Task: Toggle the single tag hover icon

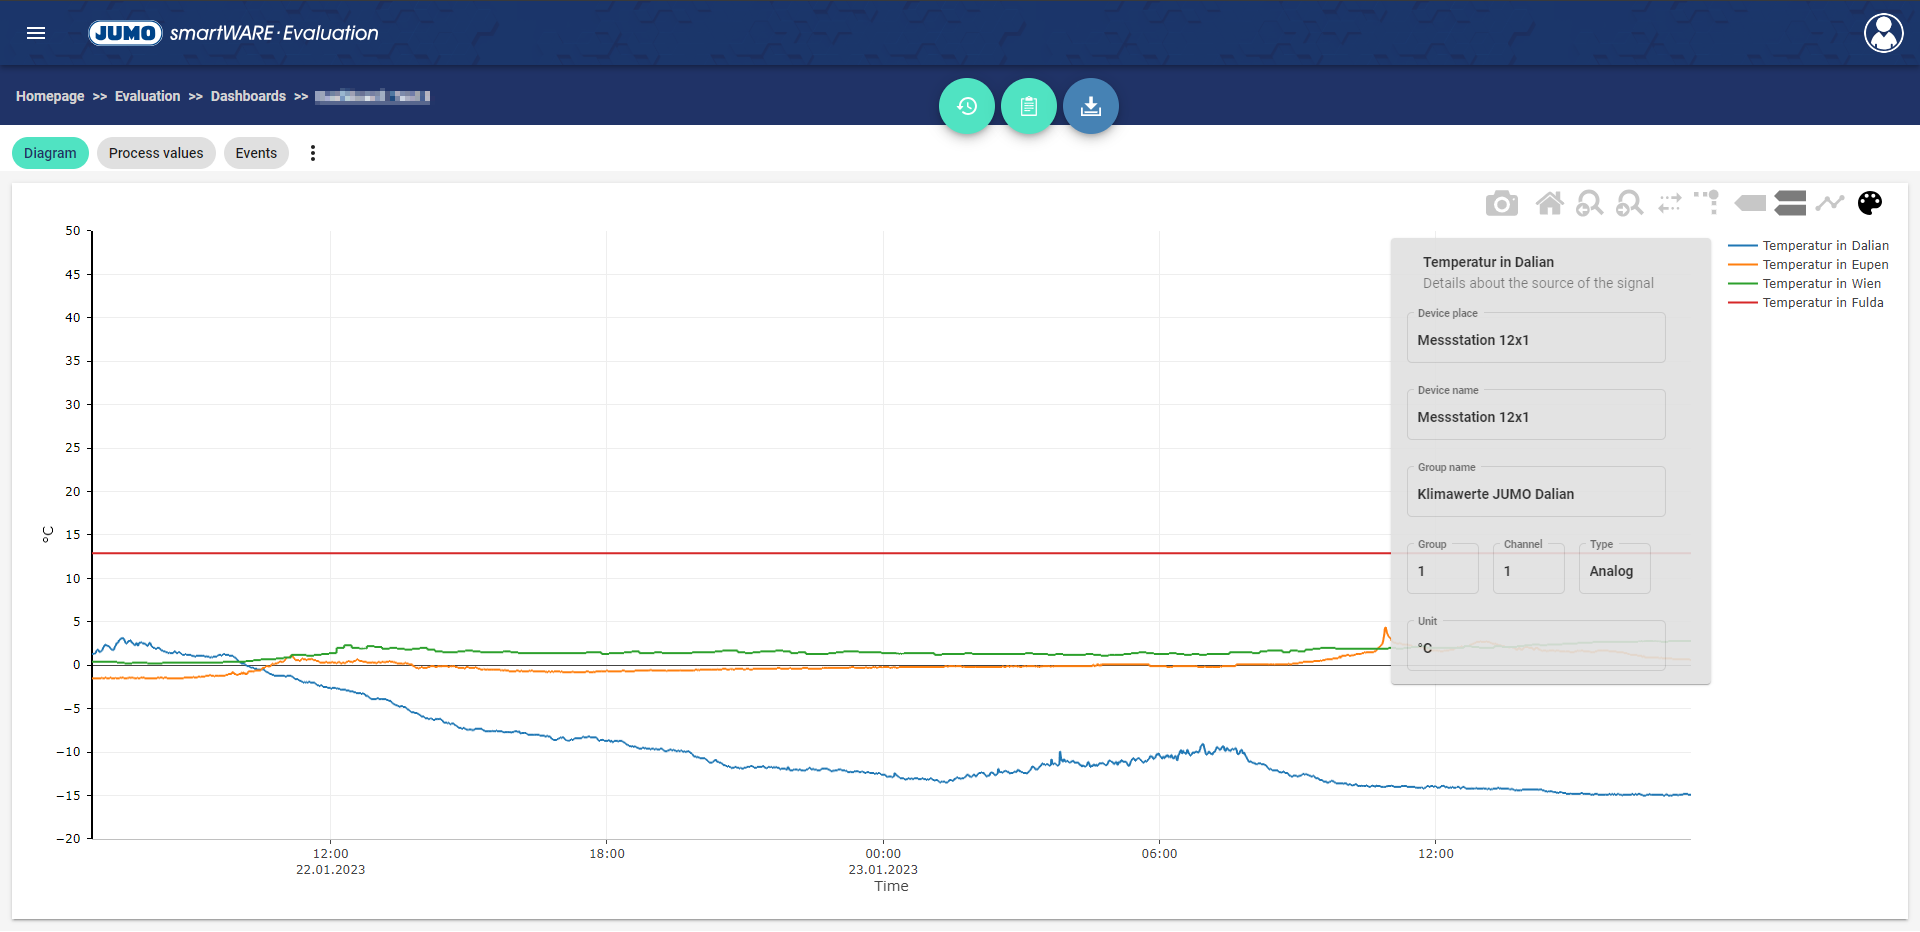Action: pyautogui.click(x=1750, y=204)
